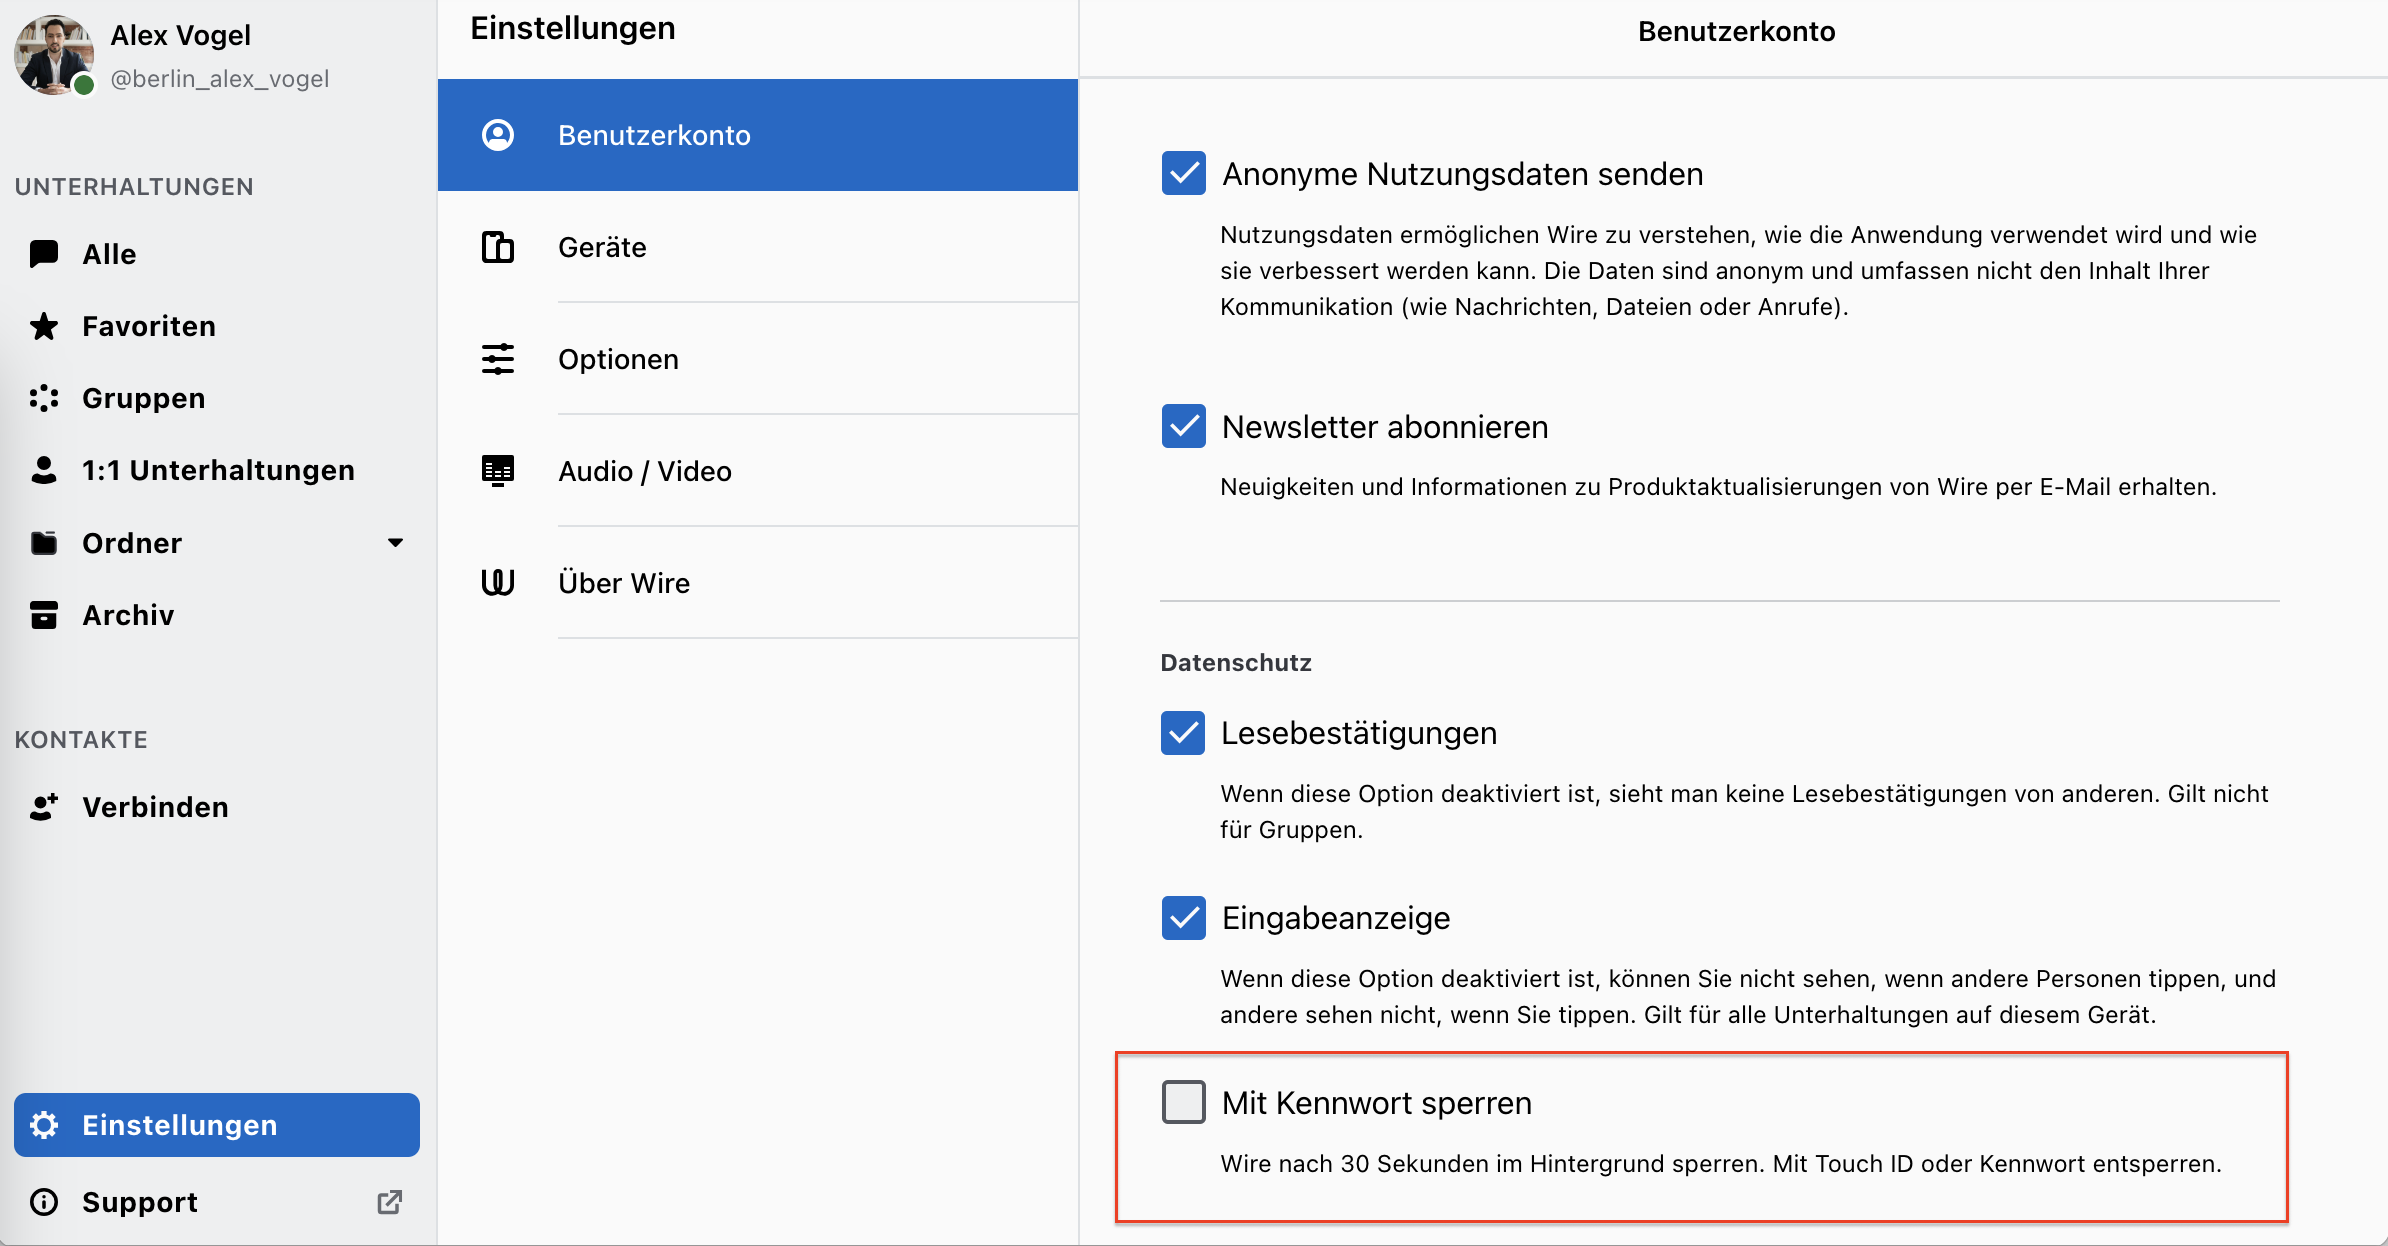Open the Geräte settings tab
This screenshot has width=2388, height=1246.
coord(758,247)
